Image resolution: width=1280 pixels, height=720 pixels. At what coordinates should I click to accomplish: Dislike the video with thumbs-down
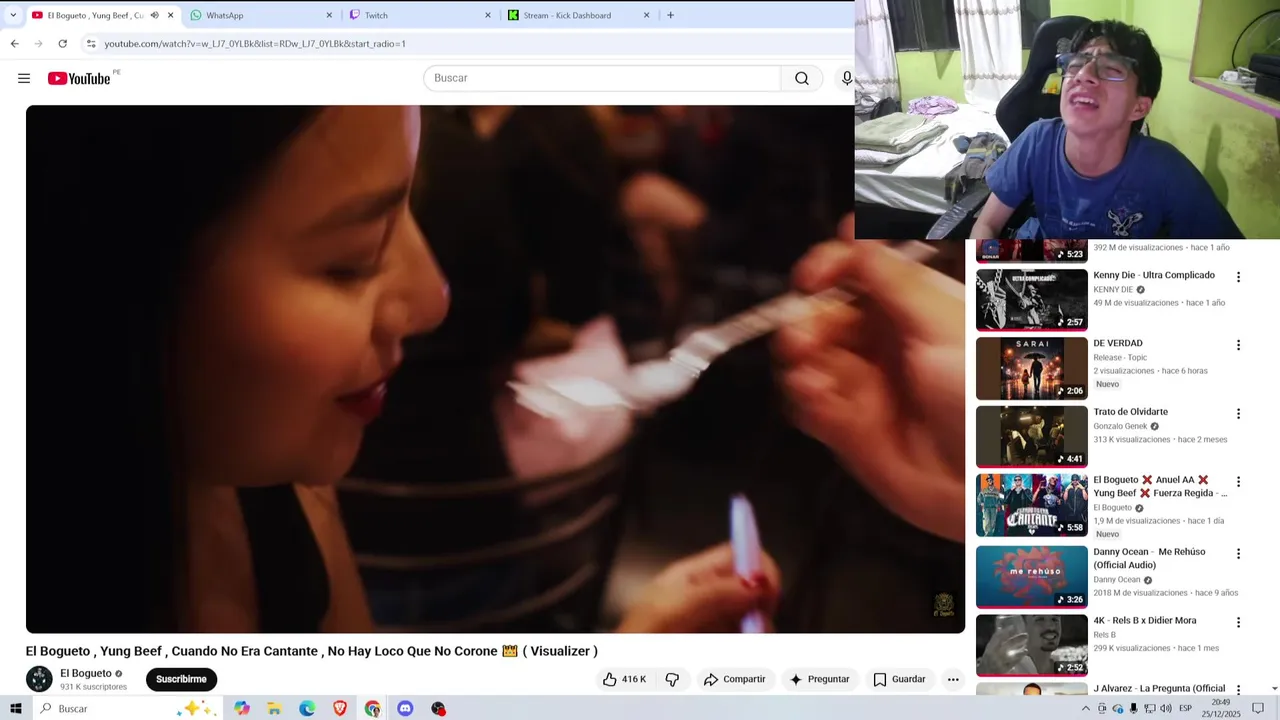coord(672,679)
